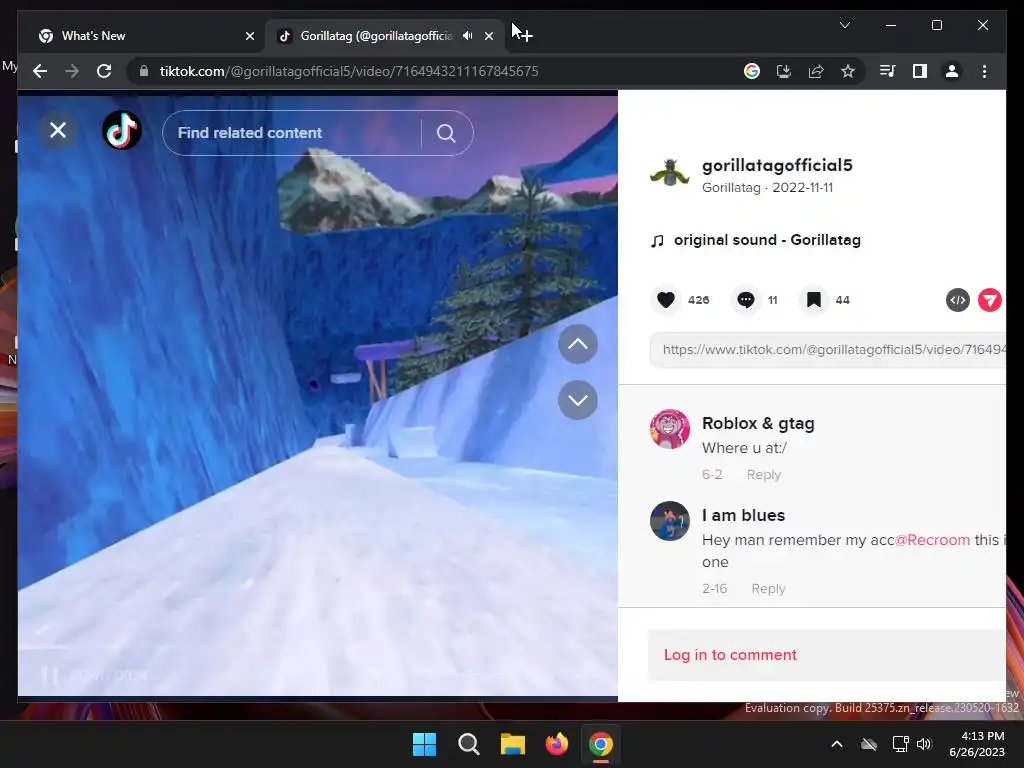
Task: Open Roblox & gtag commenter name
Action: click(x=758, y=423)
